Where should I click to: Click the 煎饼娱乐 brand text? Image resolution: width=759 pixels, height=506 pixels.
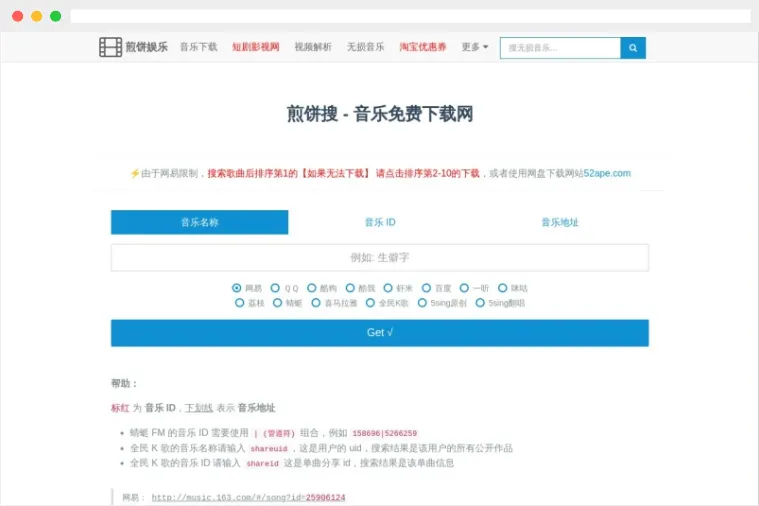[x=147, y=47]
